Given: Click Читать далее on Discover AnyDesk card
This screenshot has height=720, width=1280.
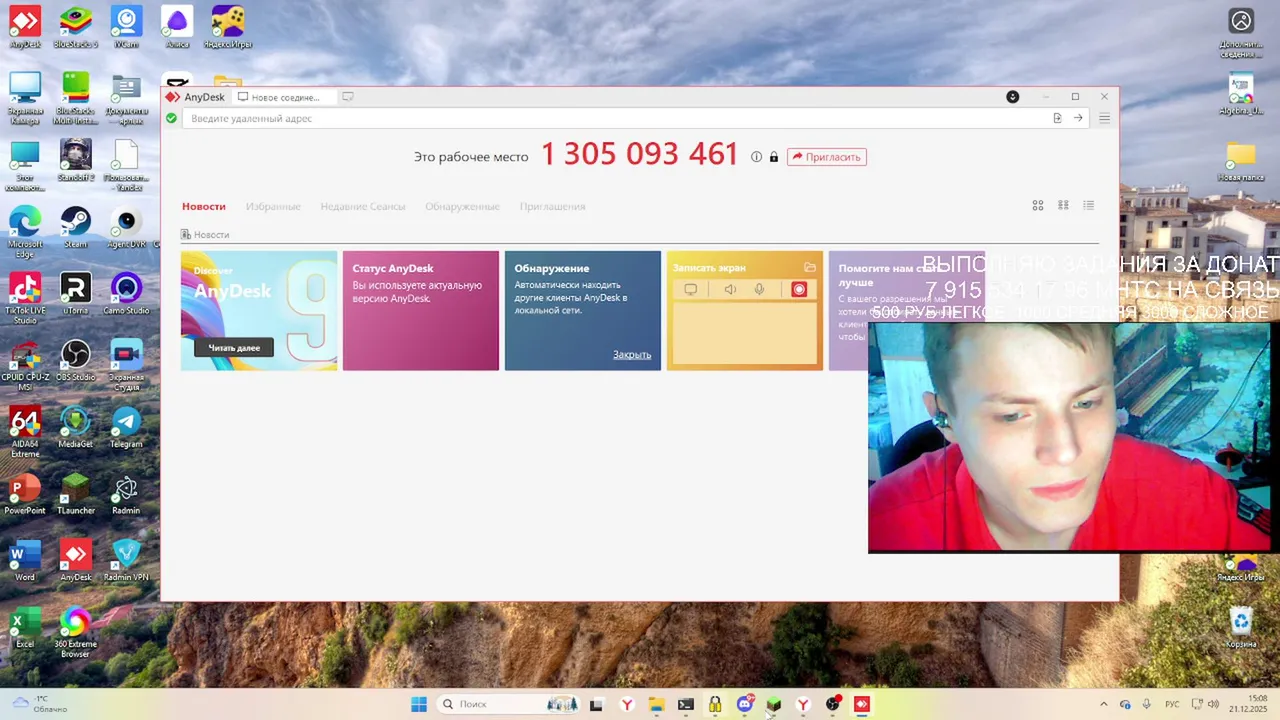Looking at the screenshot, I should click(x=234, y=348).
